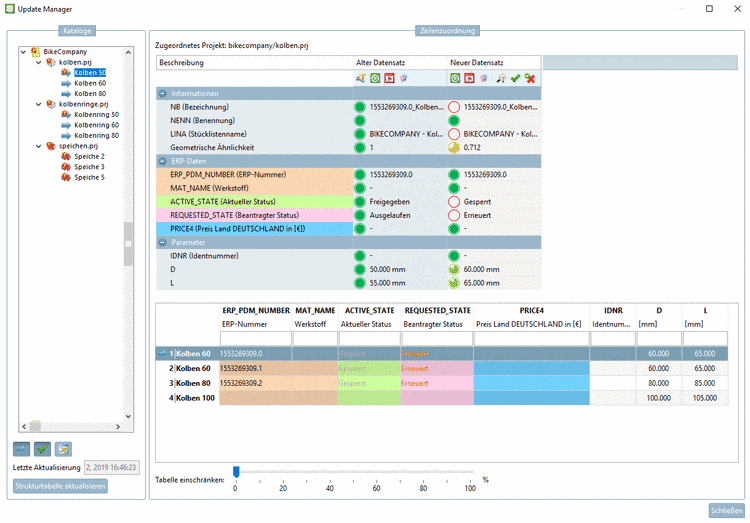Screen dimensions: 750x523
Task: Select Kolben 80 in catalog tree
Action: click(90, 94)
